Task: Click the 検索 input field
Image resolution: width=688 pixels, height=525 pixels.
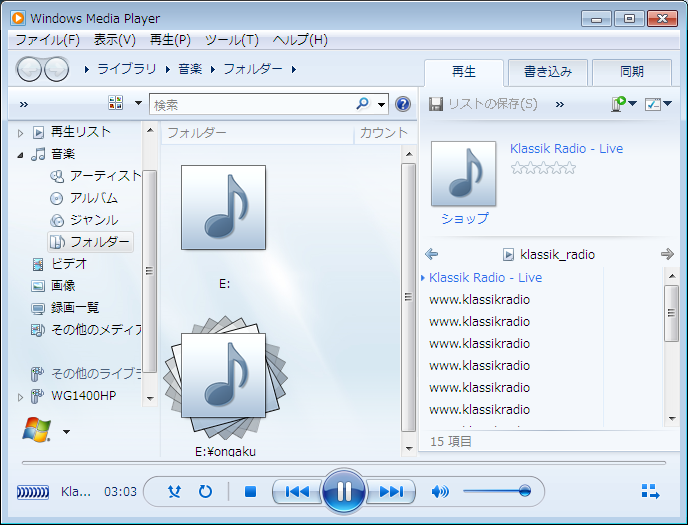Action: click(x=253, y=105)
